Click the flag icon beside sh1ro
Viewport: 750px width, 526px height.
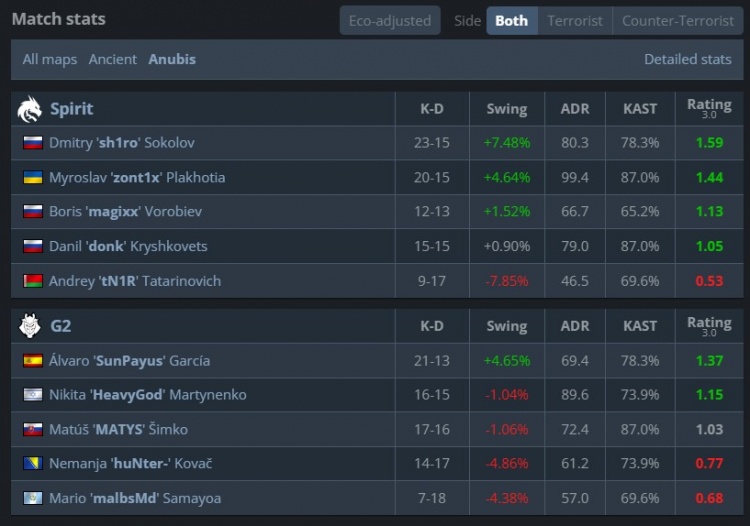32,143
